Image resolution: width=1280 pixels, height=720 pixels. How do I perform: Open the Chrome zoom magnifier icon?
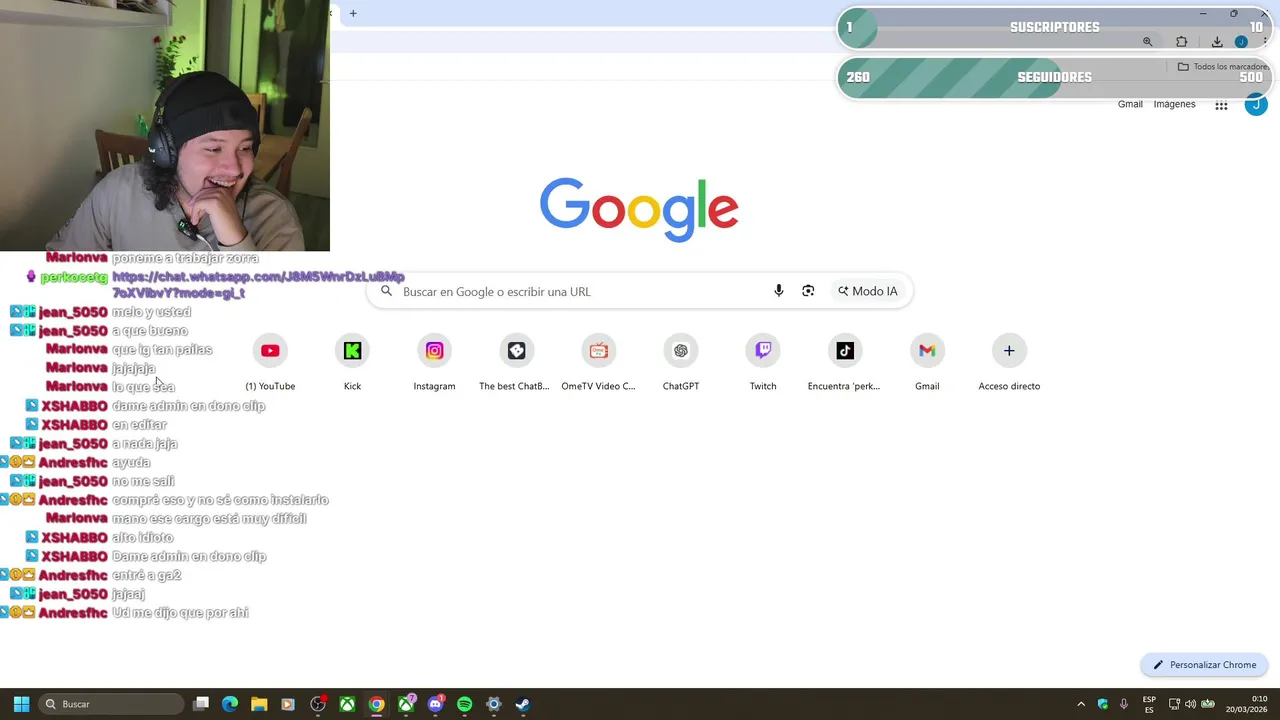[1147, 42]
